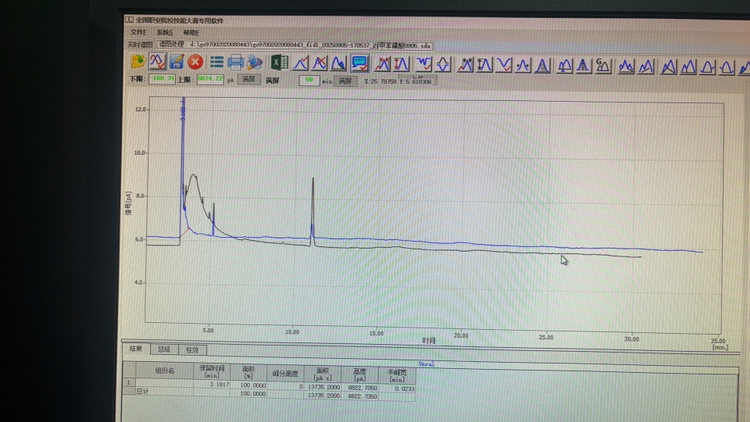Open the 文件 menu
This screenshot has width=750, height=422.
pos(137,32)
